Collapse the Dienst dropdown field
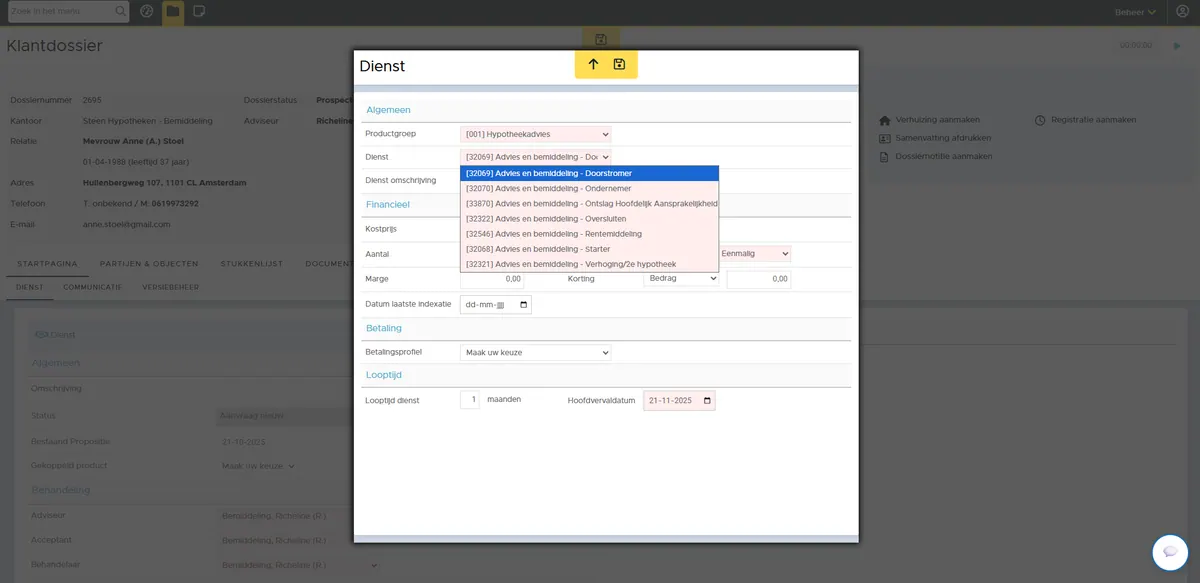Image resolution: width=1200 pixels, height=583 pixels. (535, 157)
